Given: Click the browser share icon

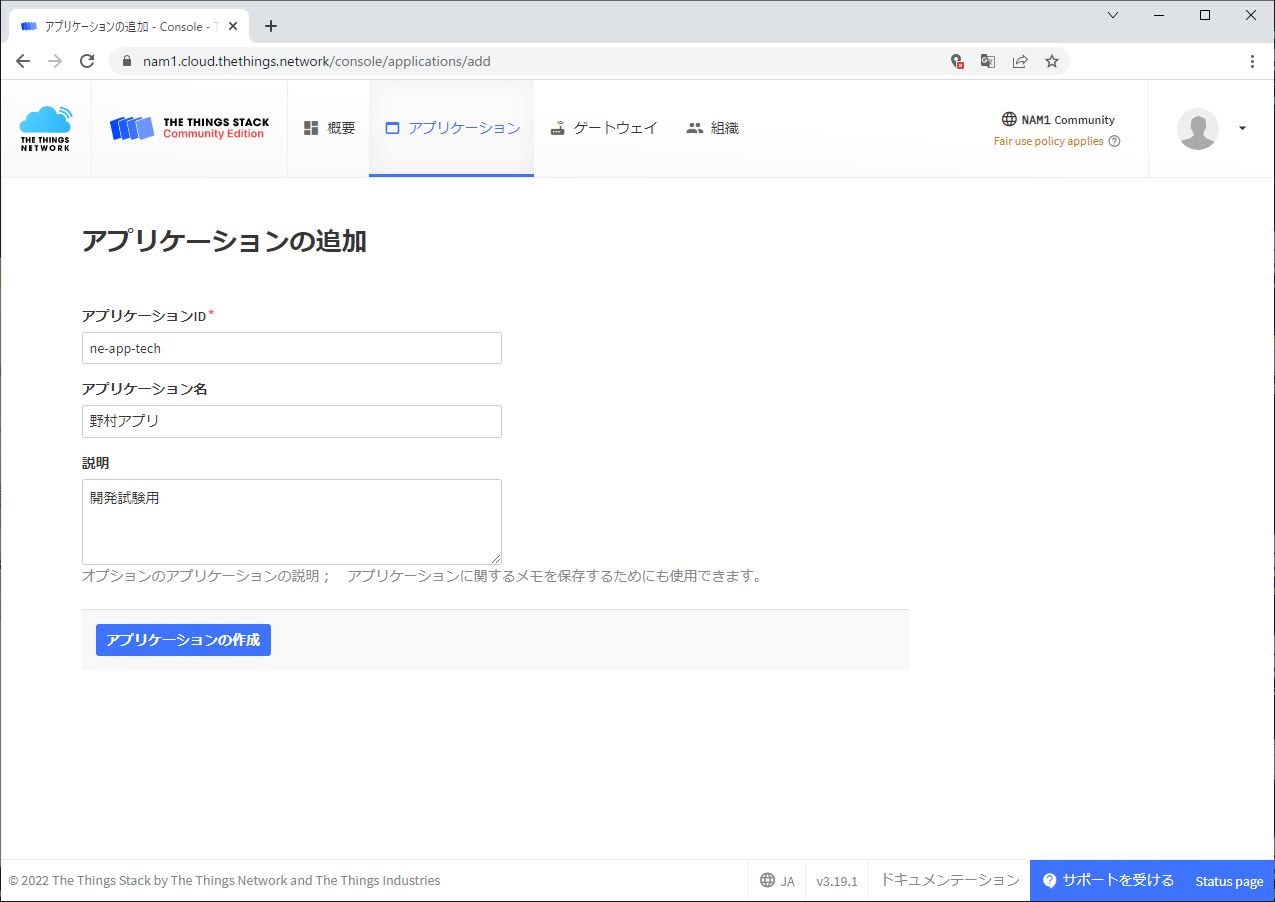Looking at the screenshot, I should point(1020,61).
